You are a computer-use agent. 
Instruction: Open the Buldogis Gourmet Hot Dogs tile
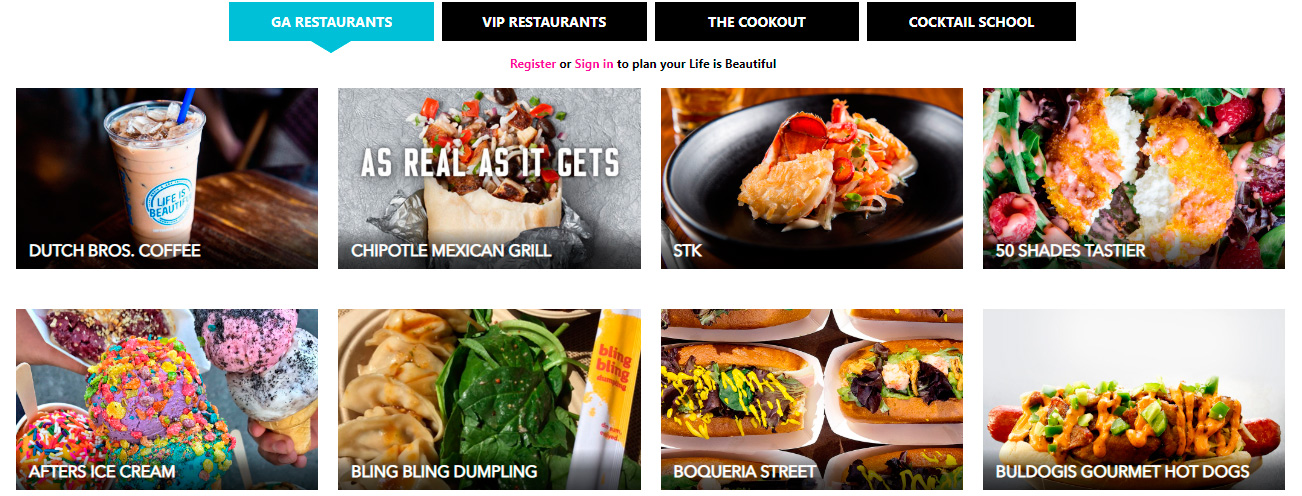pos(1134,399)
